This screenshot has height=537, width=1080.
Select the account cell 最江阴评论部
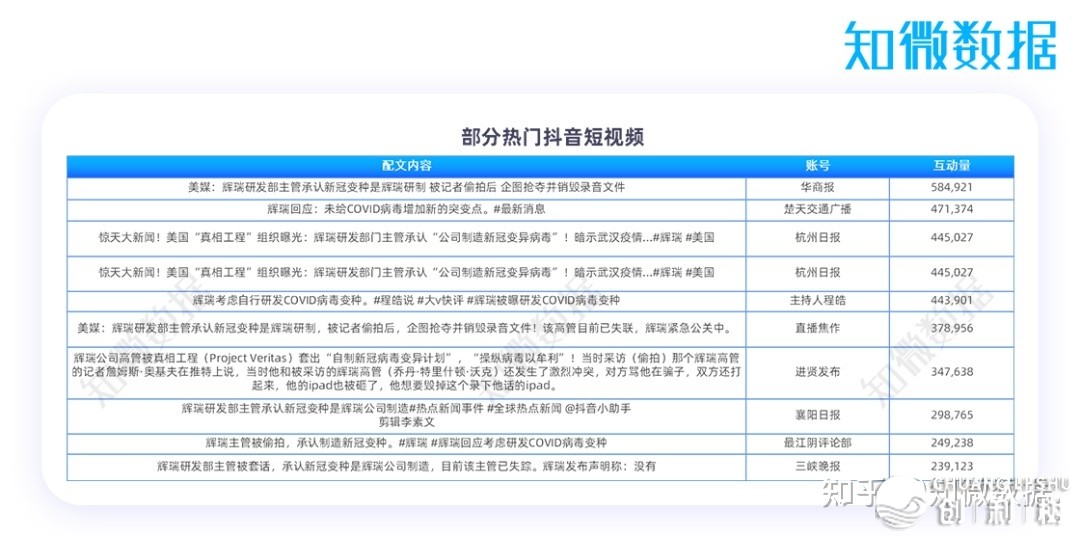(x=818, y=443)
